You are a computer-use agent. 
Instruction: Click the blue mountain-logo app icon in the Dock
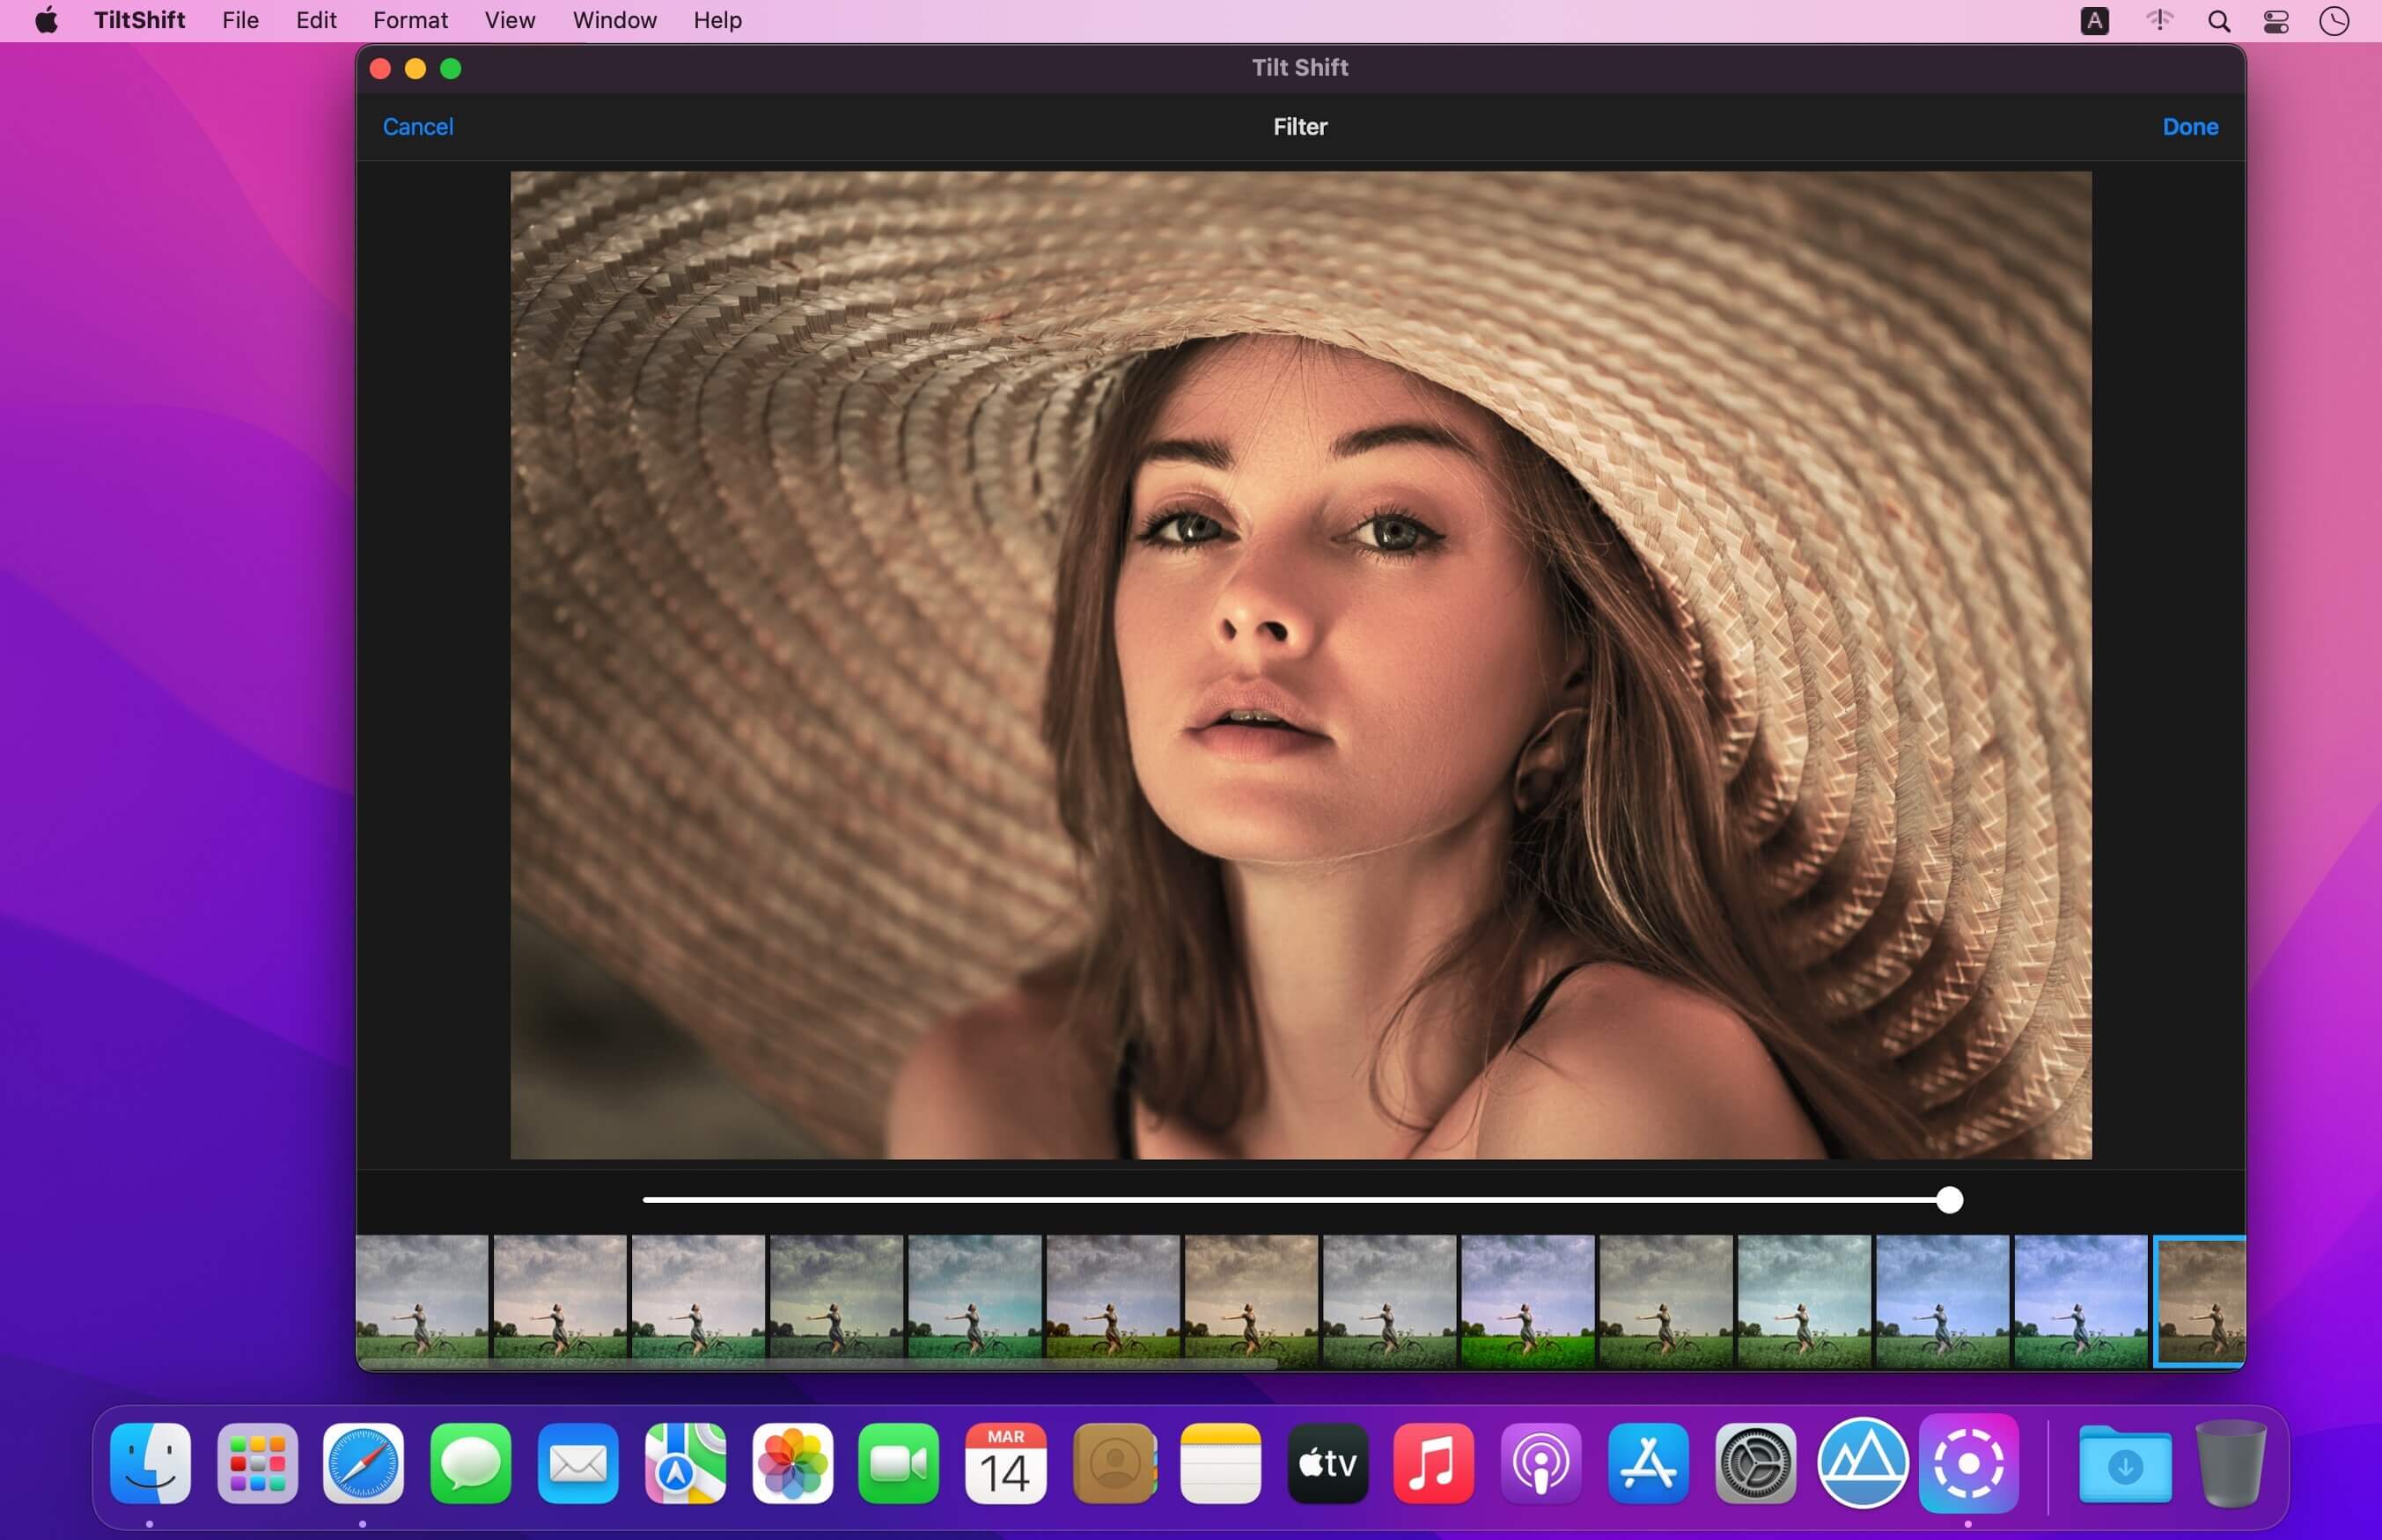1862,1463
